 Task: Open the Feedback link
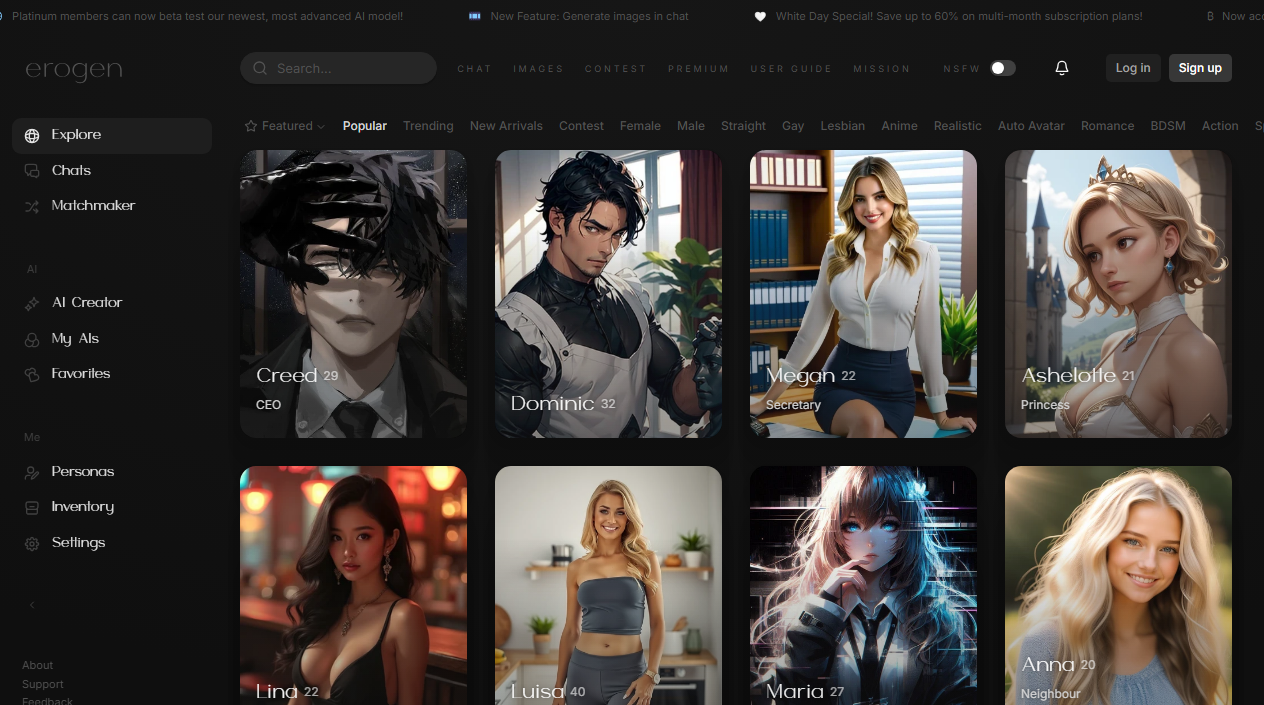pos(46,700)
